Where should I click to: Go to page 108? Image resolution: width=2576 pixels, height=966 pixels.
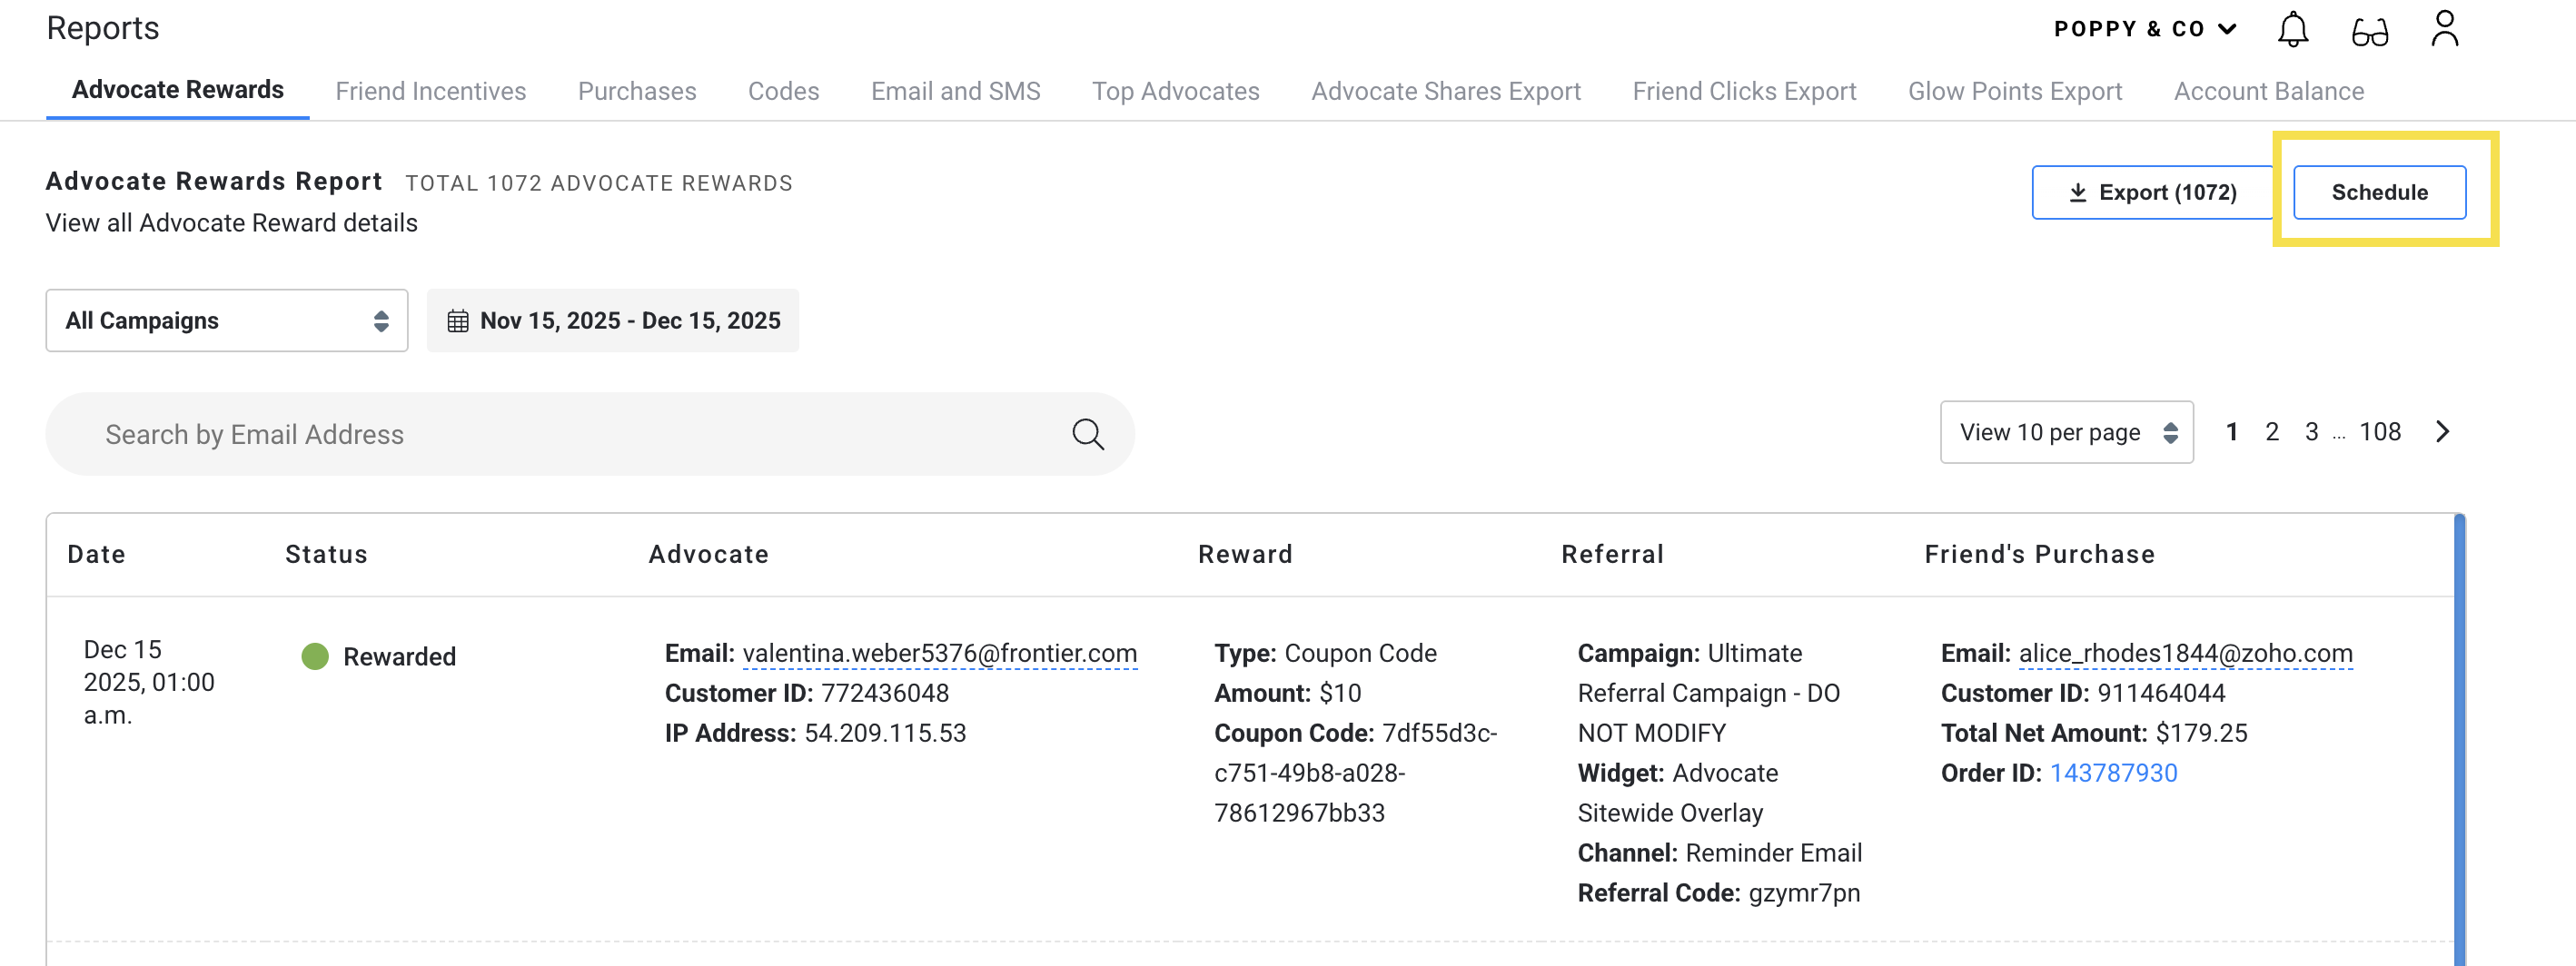[x=2379, y=432]
